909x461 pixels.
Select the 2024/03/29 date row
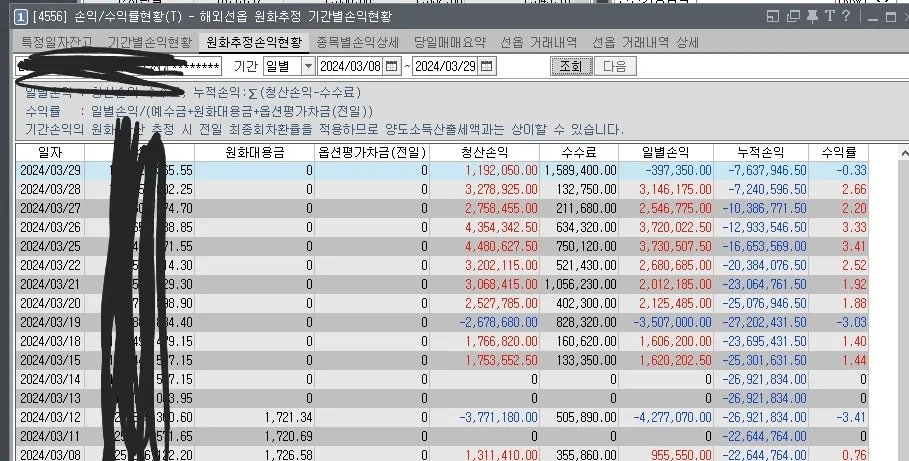(x=442, y=170)
